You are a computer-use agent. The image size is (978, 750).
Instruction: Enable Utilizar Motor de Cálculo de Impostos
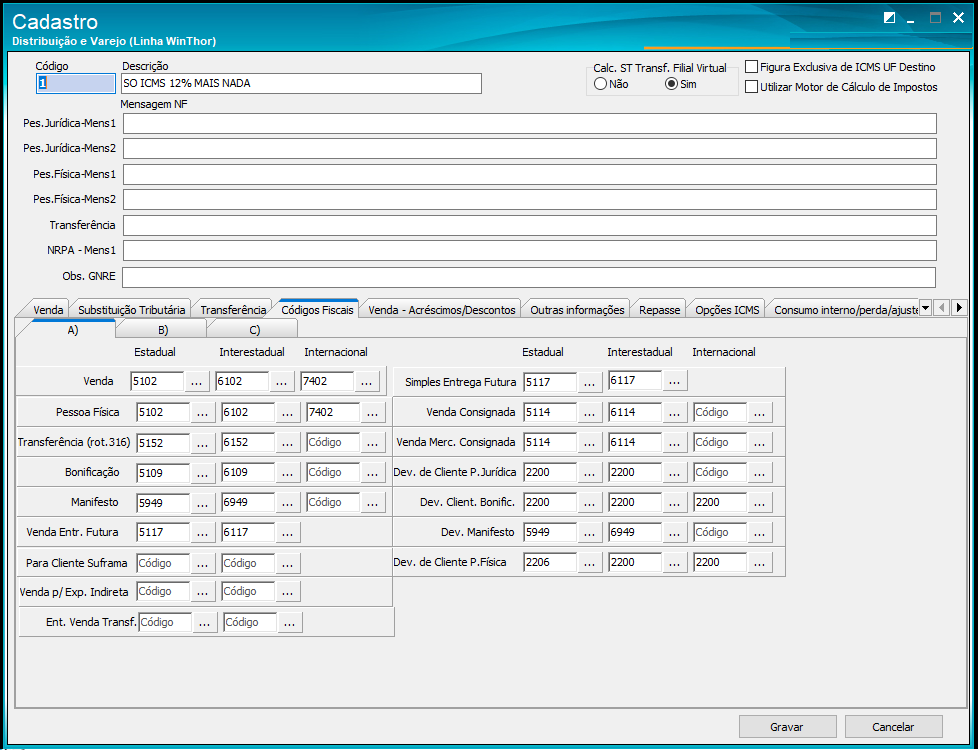click(752, 87)
